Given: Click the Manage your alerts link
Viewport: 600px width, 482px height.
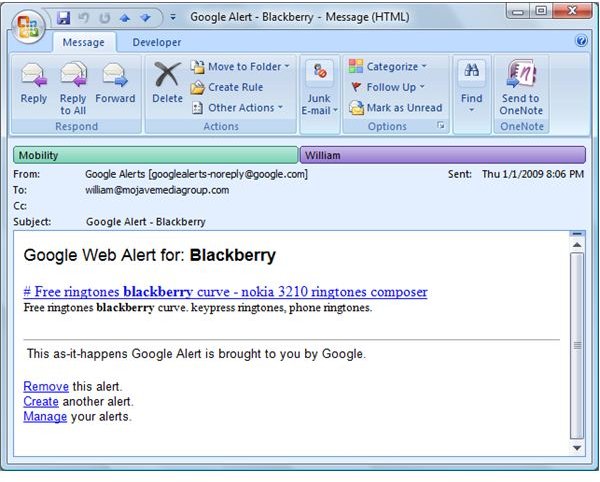Looking at the screenshot, I should tap(45, 416).
